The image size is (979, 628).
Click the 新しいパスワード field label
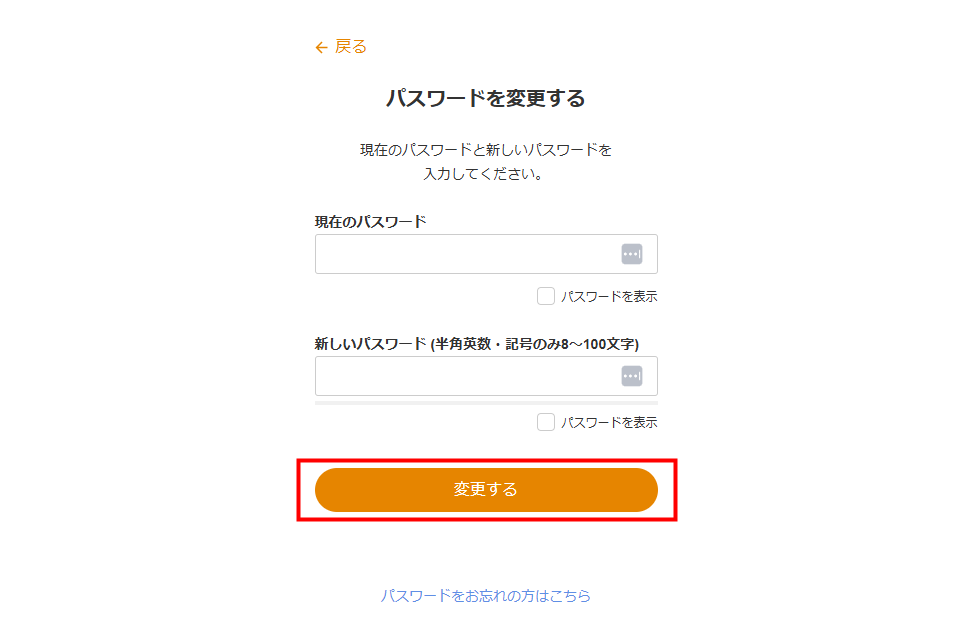point(370,344)
